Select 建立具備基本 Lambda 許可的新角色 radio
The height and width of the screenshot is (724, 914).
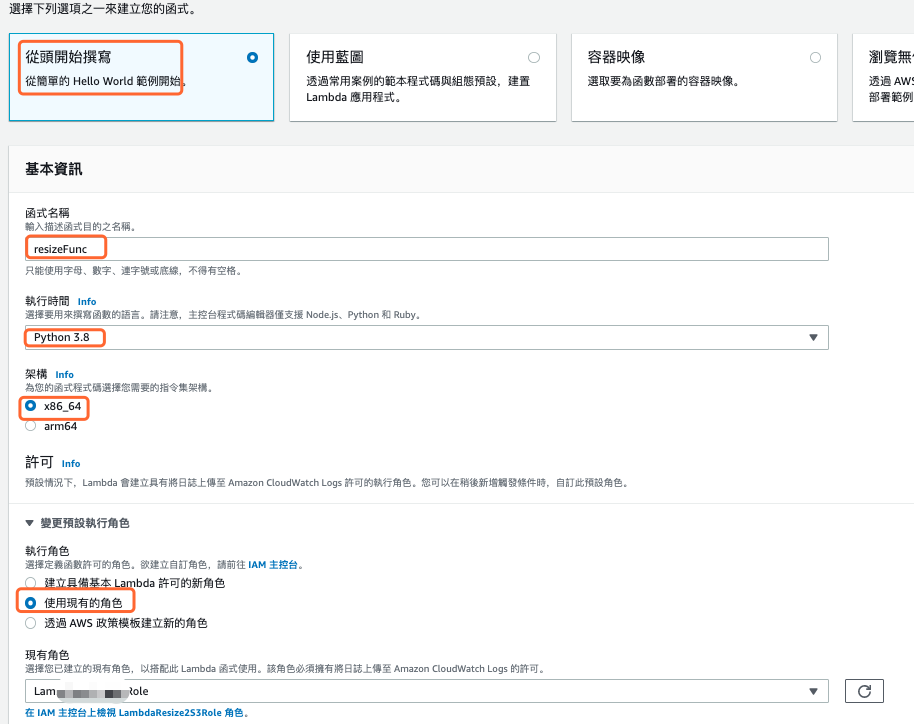(x=31, y=583)
